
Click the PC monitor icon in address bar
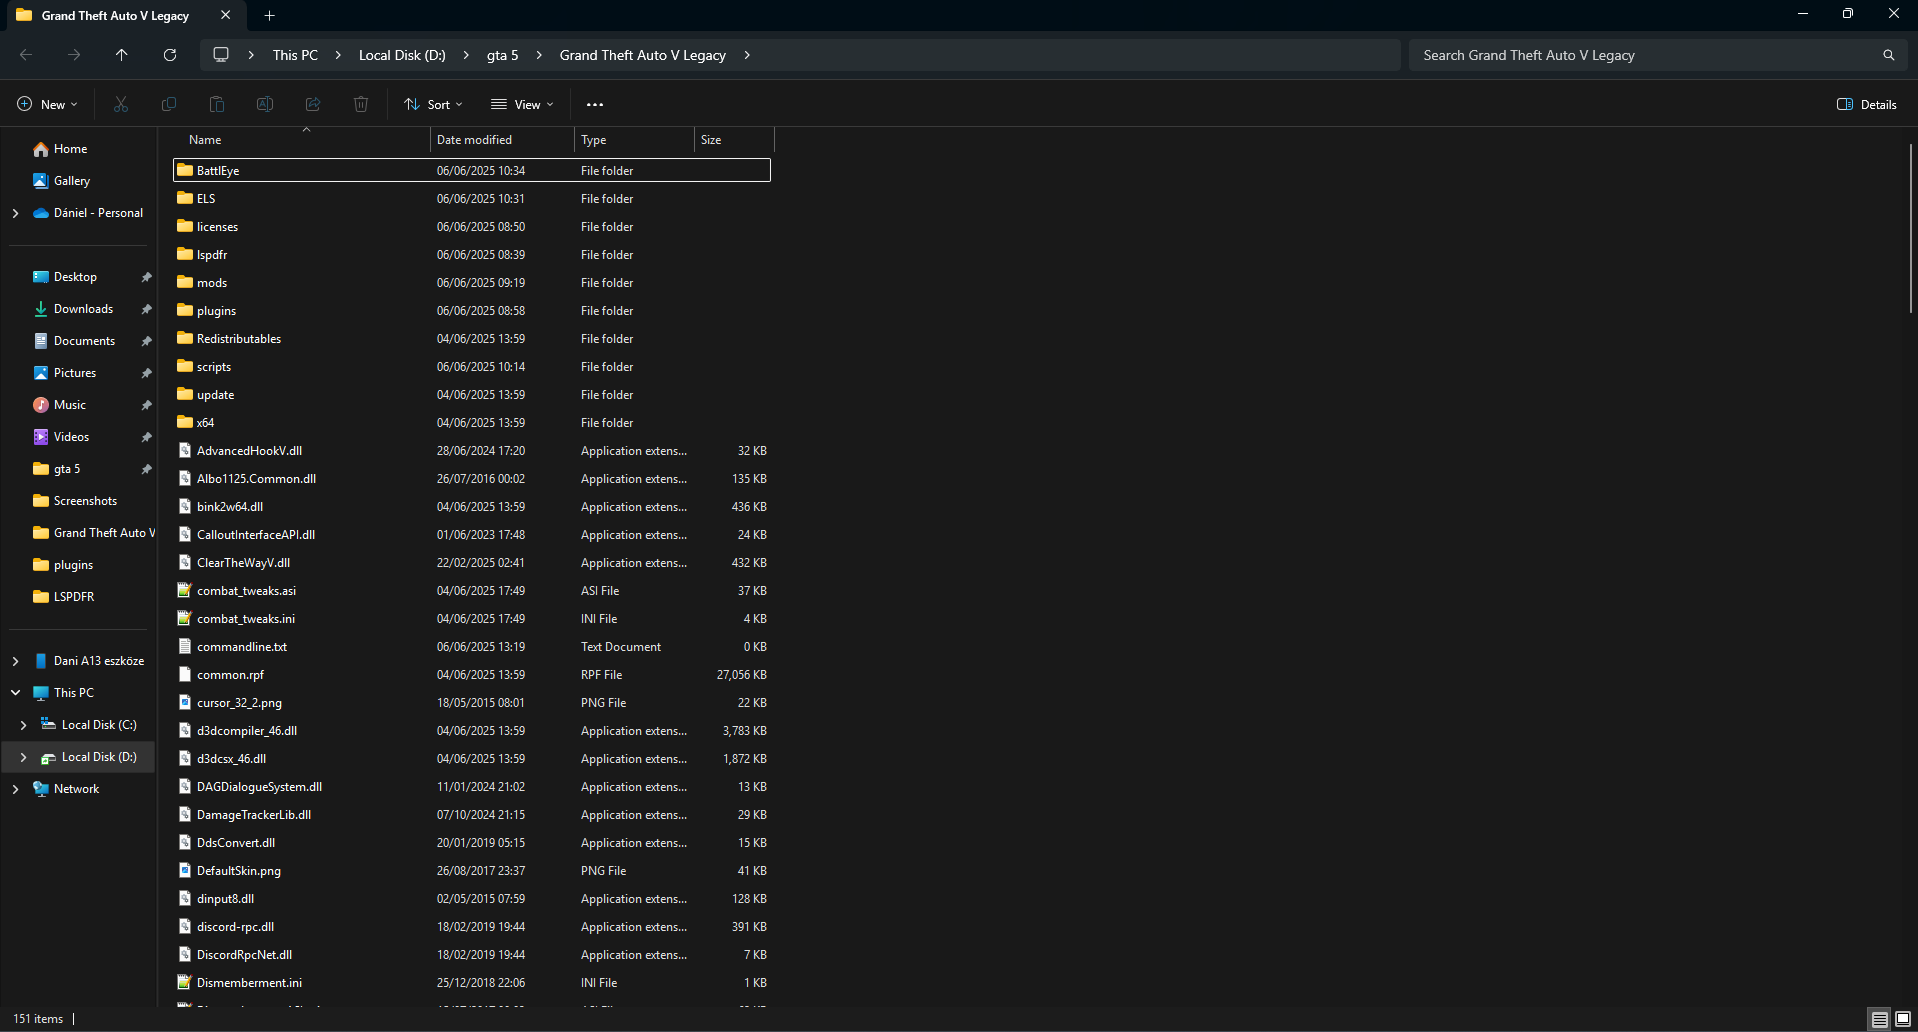(x=221, y=55)
